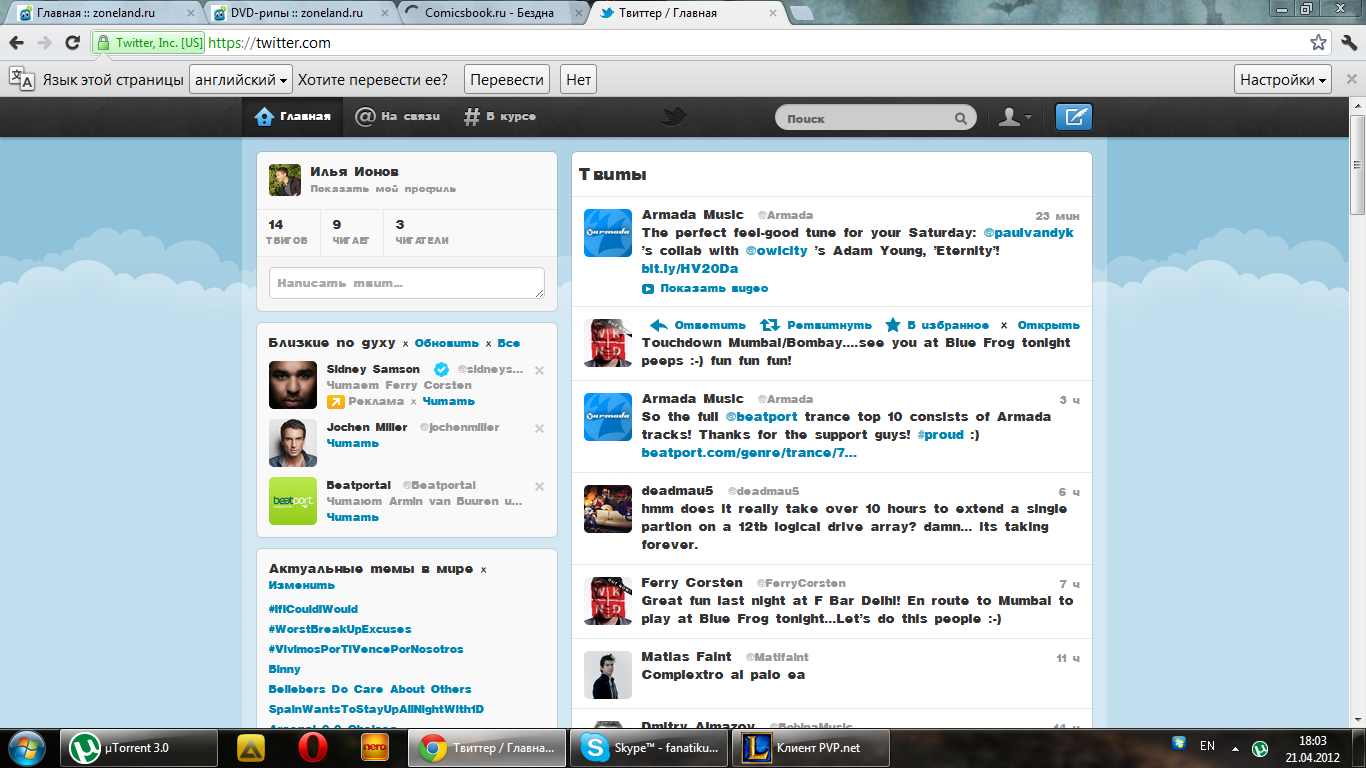Screen dimensions: 1366x768
Task: Click Открыть on the expanded tweet
Action: [1048, 325]
